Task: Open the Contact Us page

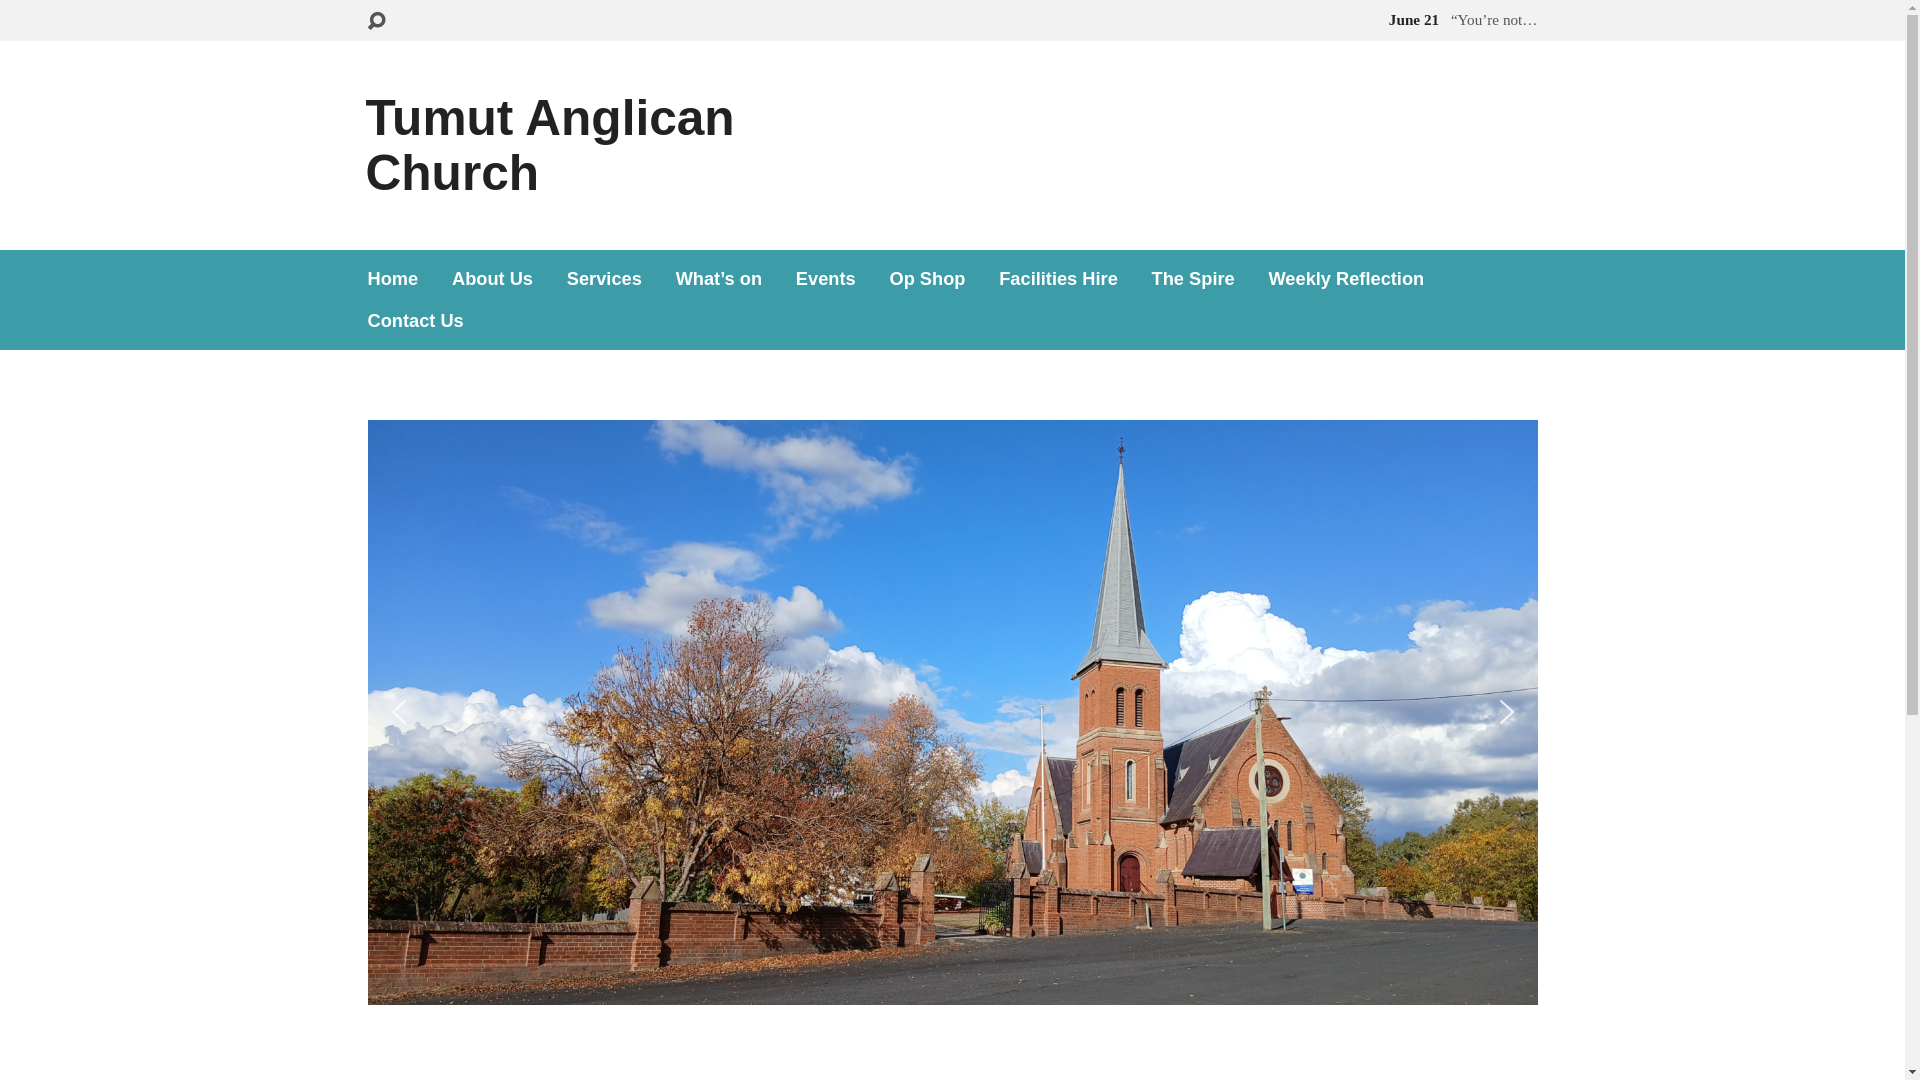Action: [416, 321]
